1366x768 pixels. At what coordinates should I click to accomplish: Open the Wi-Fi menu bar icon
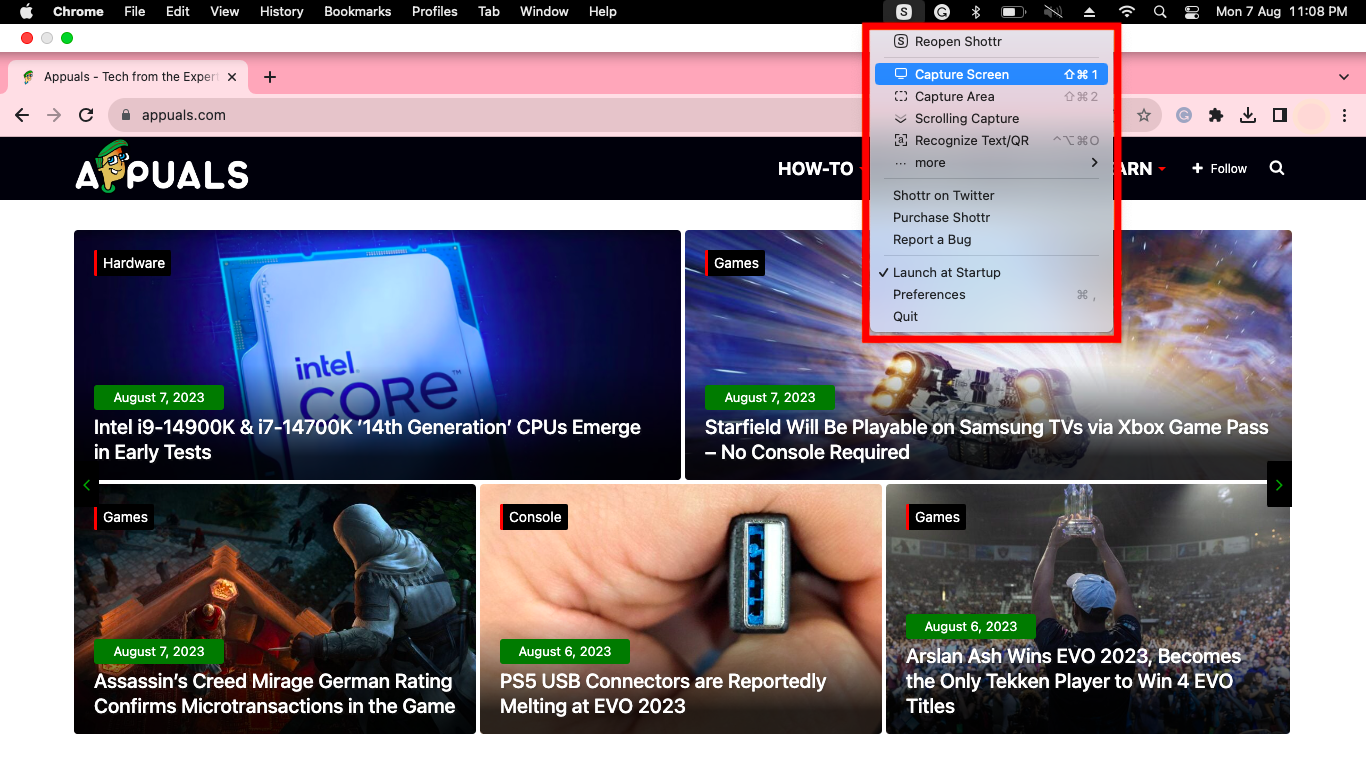tap(1127, 12)
